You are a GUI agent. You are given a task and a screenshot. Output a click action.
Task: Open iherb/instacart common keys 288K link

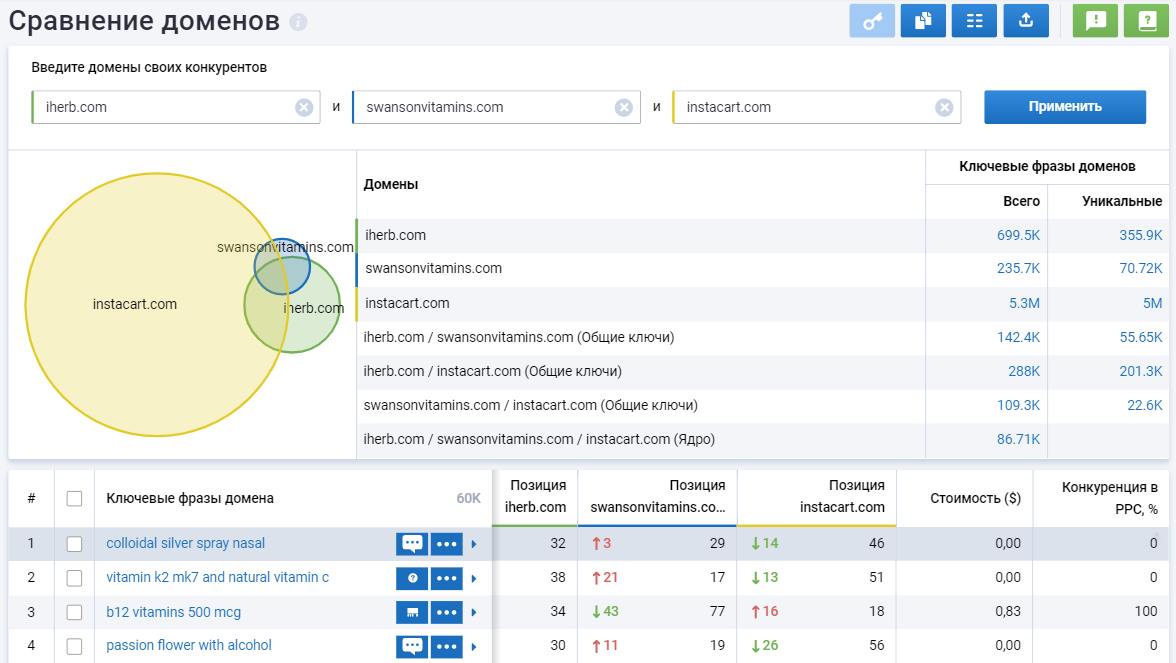[1024, 371]
